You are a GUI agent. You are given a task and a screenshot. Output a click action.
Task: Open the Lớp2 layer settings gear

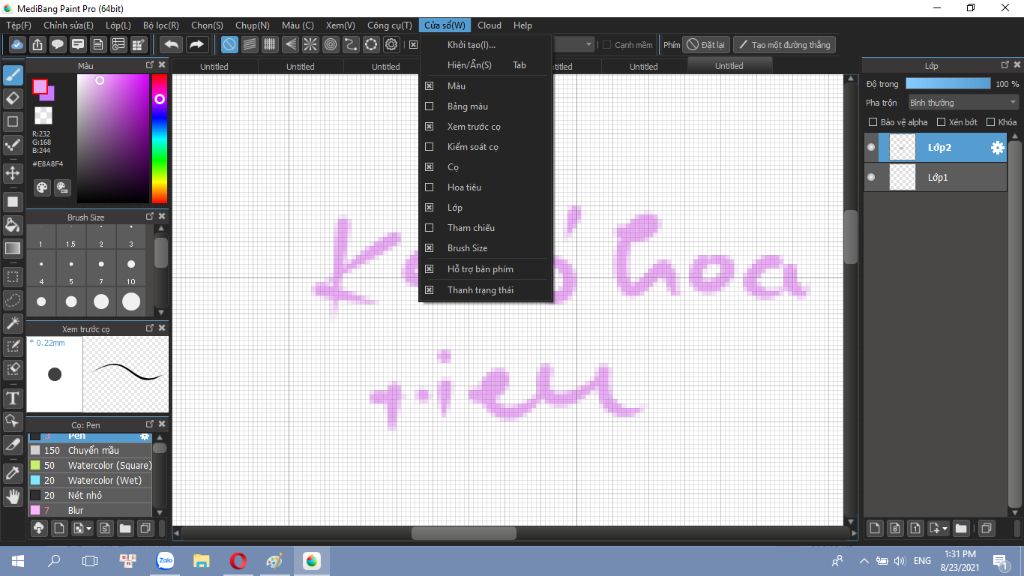click(x=997, y=148)
